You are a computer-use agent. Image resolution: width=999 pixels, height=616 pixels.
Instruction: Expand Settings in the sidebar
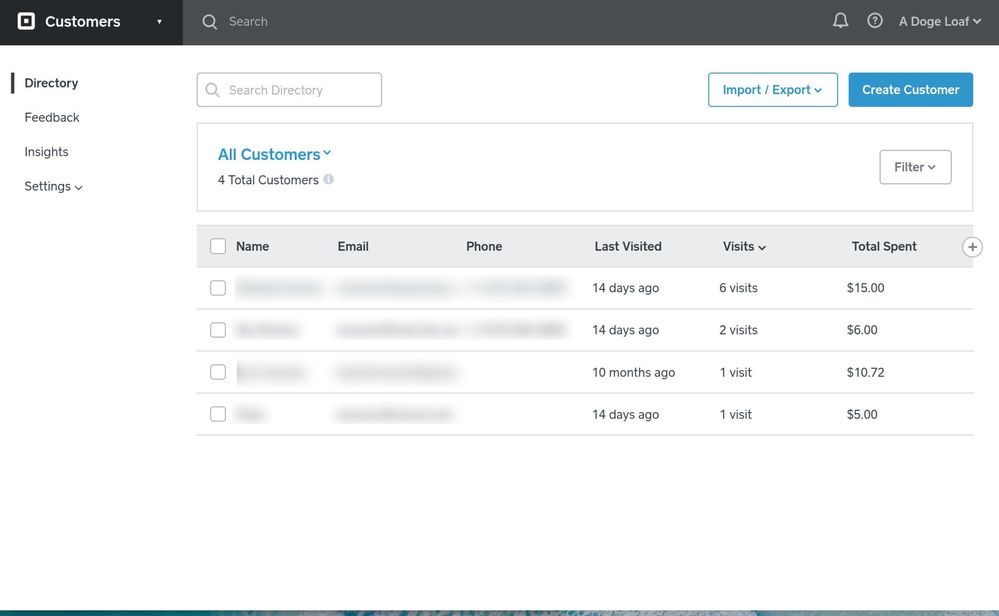(x=53, y=186)
